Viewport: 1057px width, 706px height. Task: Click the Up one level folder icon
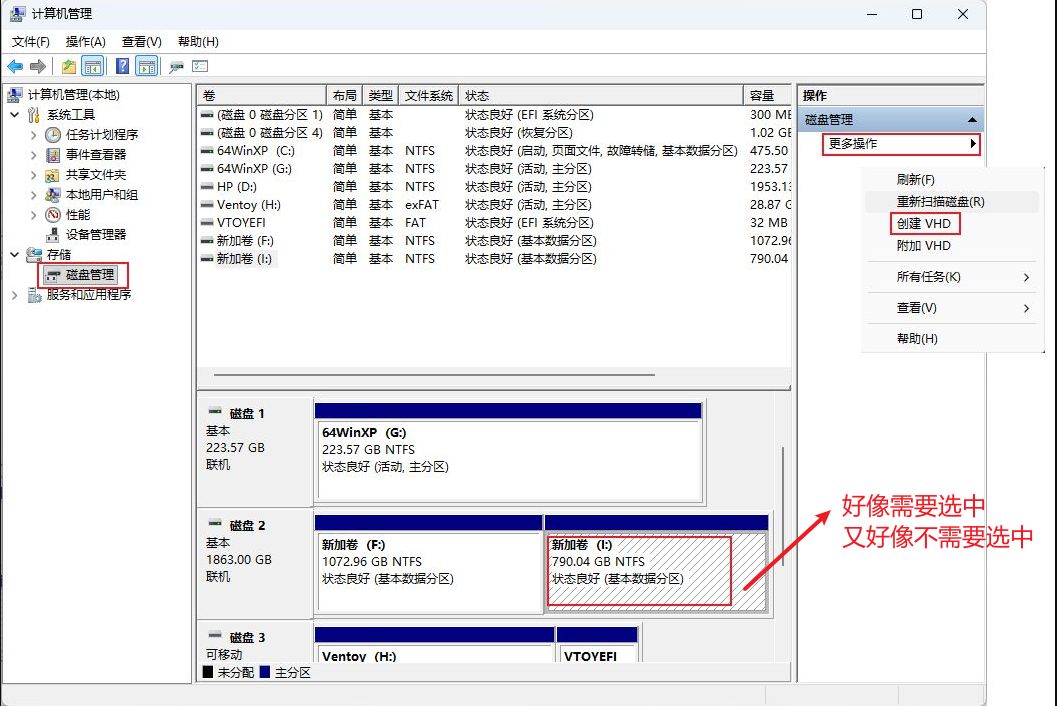68,66
